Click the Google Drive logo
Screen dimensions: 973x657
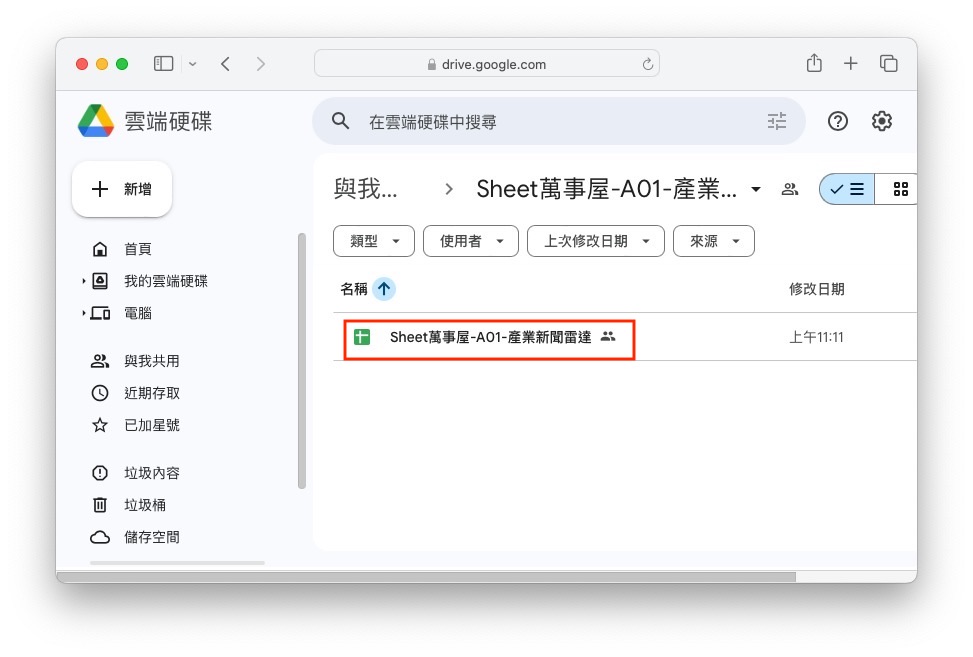click(96, 120)
